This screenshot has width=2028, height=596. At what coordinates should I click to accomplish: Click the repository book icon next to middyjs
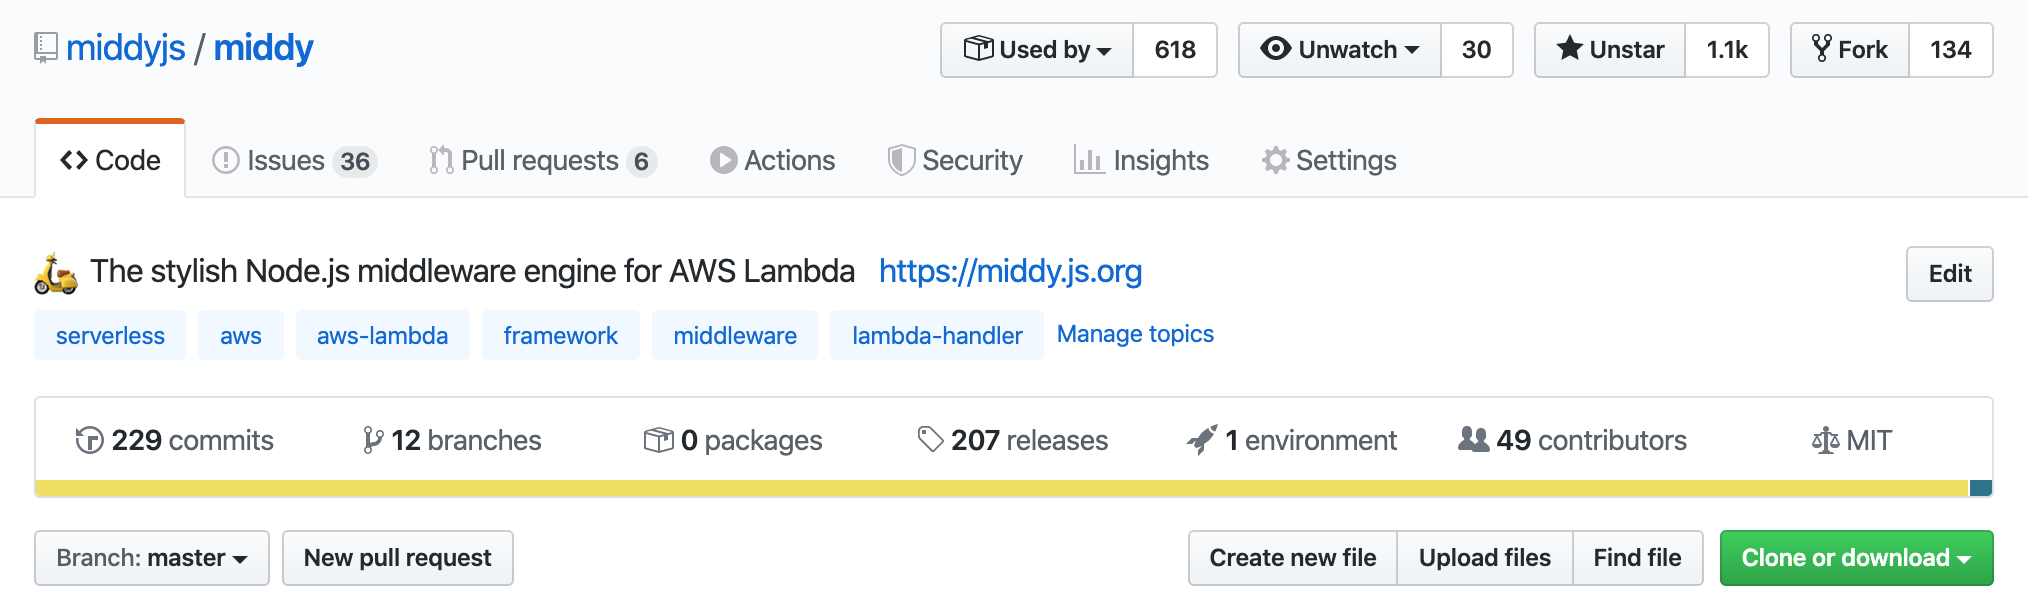pyautogui.click(x=44, y=46)
